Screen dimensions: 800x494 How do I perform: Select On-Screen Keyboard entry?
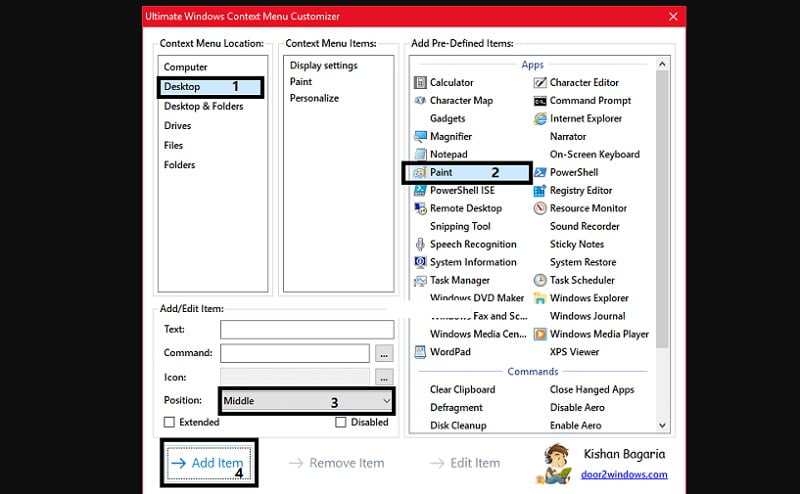coord(594,155)
